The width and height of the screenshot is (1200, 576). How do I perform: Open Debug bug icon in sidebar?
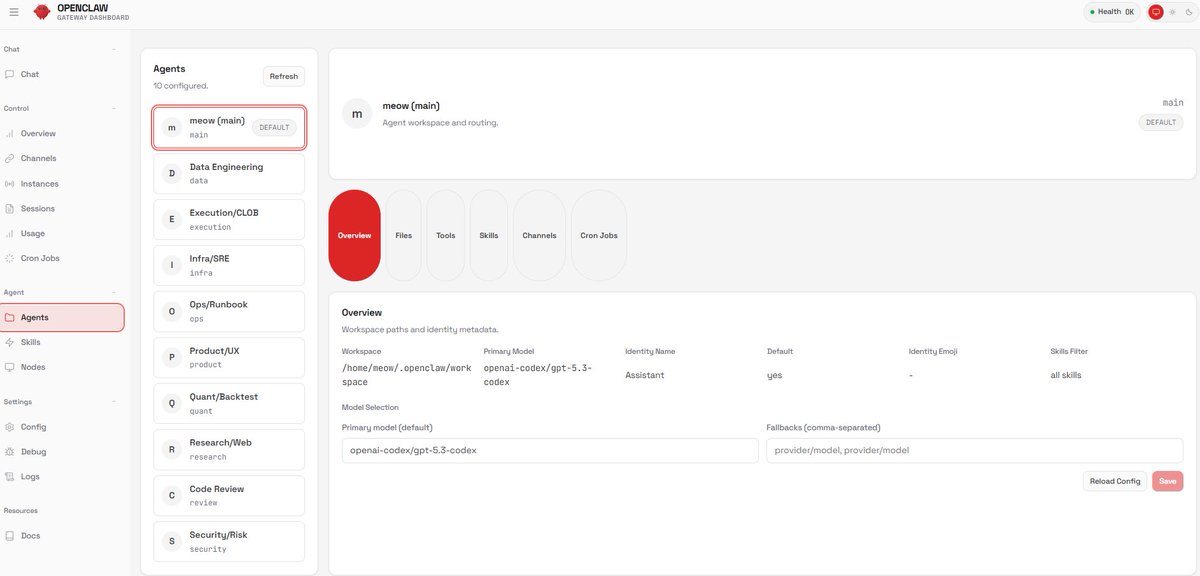pos(10,452)
